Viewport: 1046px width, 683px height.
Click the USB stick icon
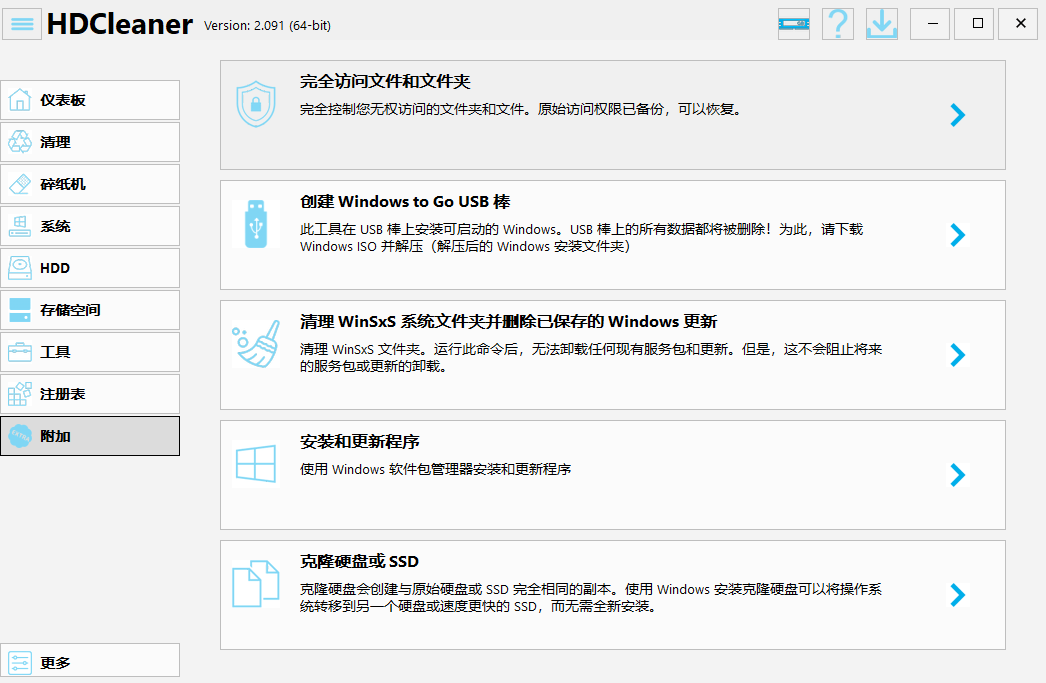(x=256, y=224)
